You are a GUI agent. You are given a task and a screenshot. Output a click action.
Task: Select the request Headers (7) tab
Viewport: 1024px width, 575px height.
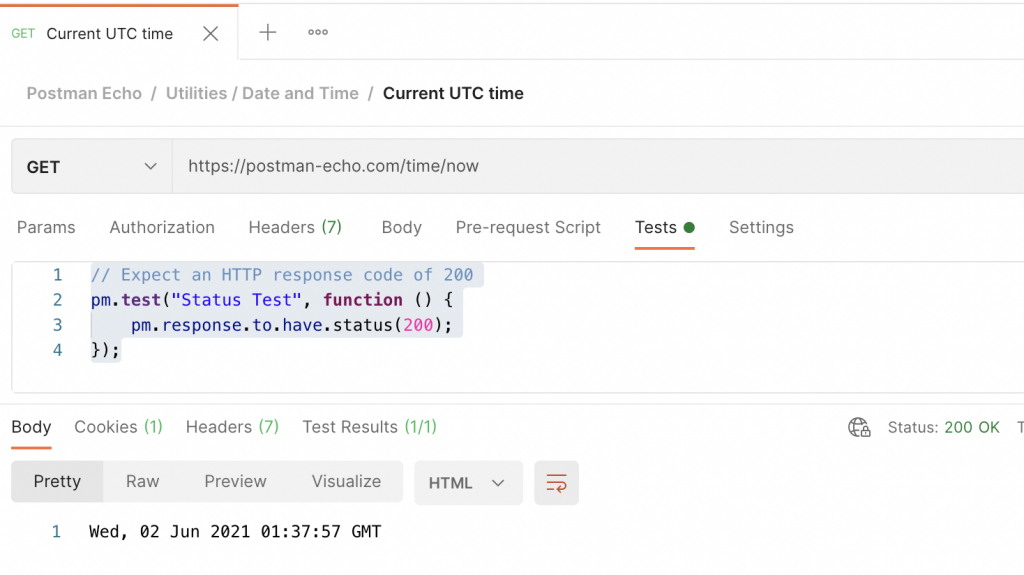pos(295,228)
